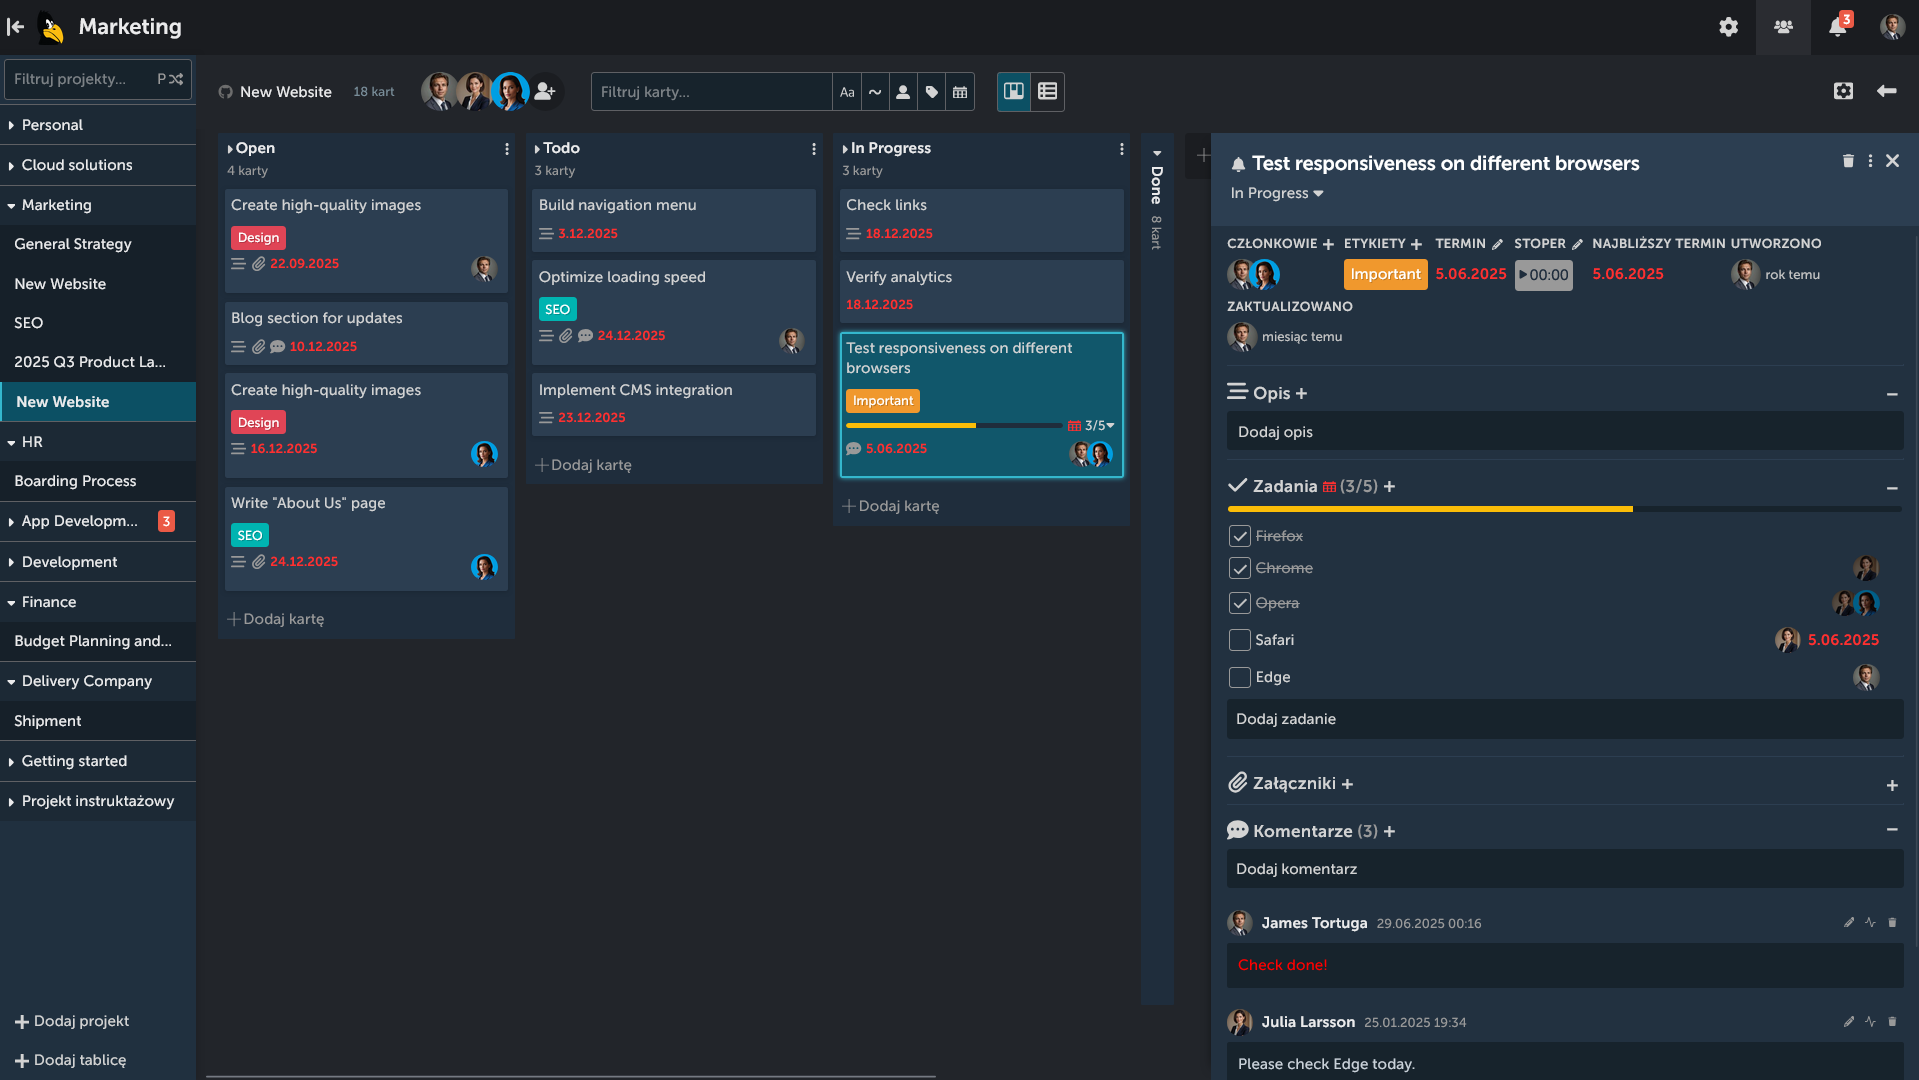Open the settings gear icon
This screenshot has height=1080, width=1919.
(1728, 27)
